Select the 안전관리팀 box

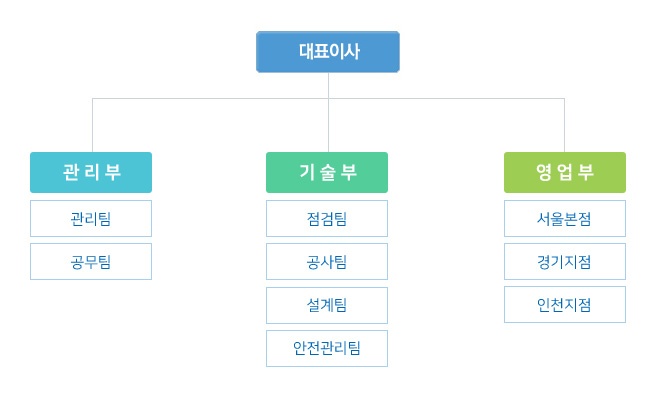(327, 348)
